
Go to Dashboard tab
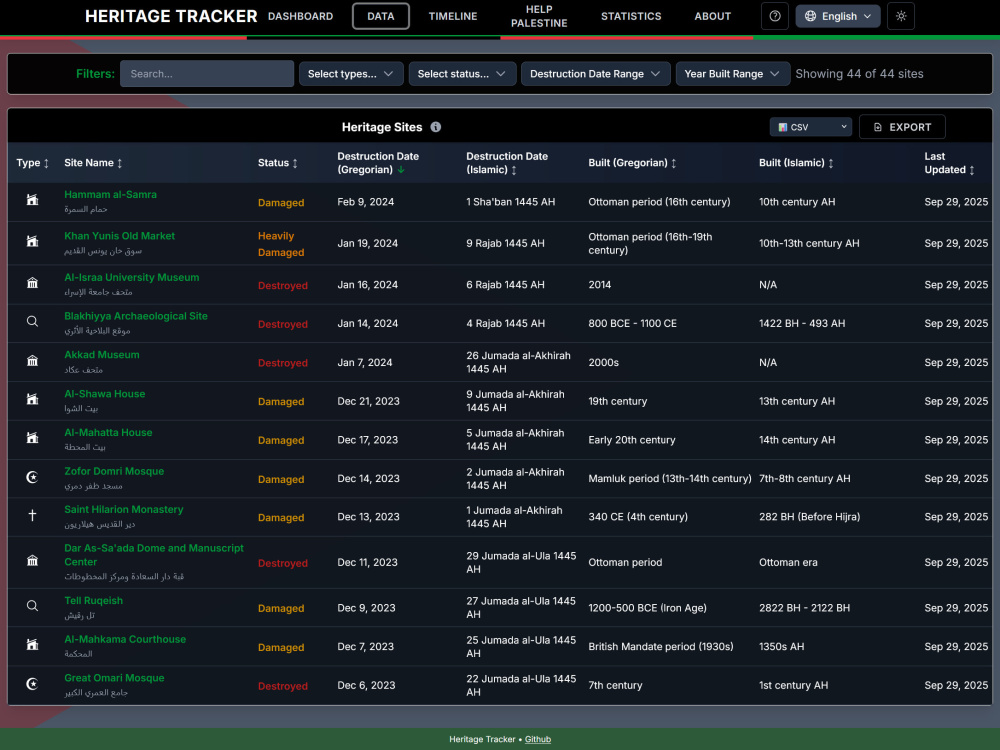pyautogui.click(x=300, y=16)
